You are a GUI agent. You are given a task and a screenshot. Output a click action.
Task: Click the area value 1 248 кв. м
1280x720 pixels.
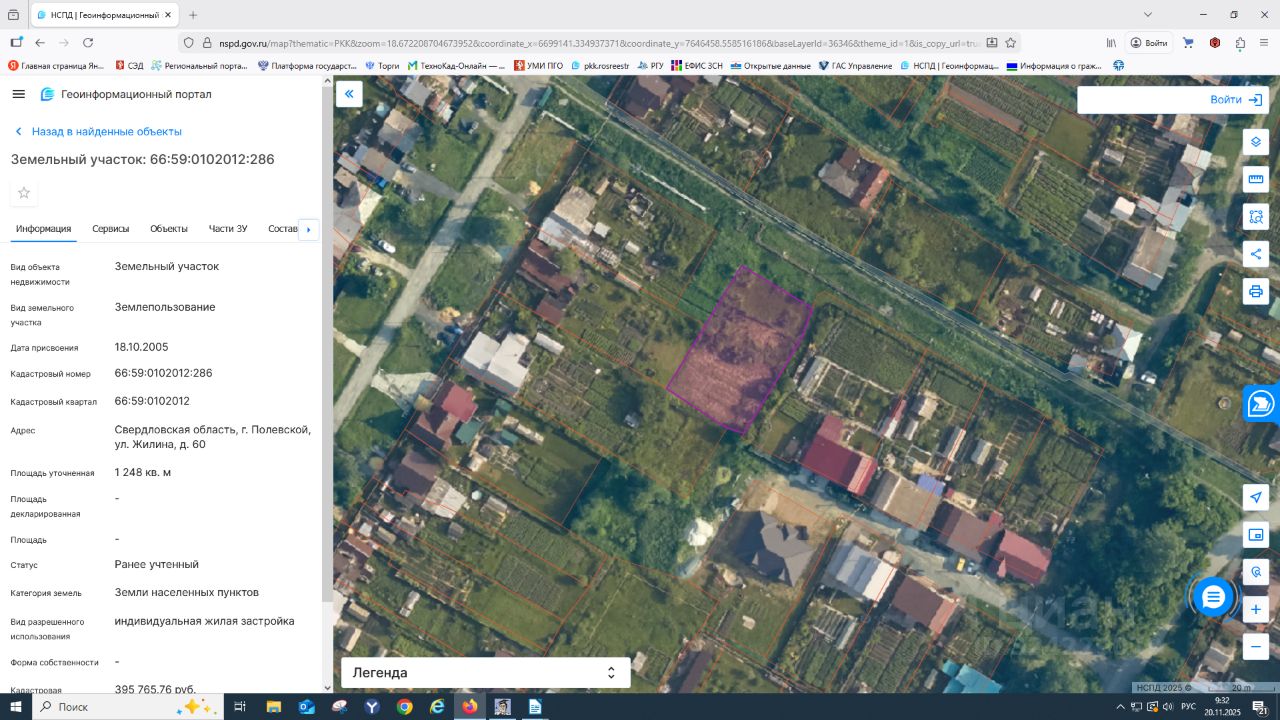coord(143,472)
